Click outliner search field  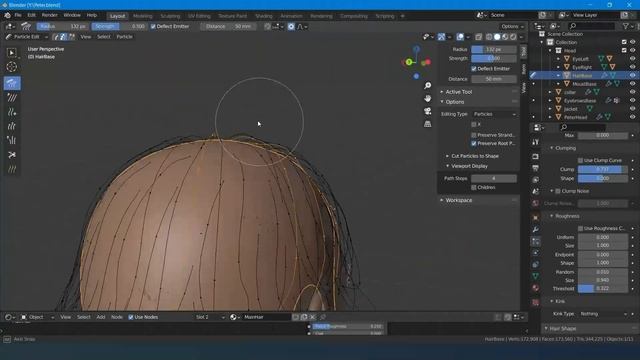tap(592, 26)
